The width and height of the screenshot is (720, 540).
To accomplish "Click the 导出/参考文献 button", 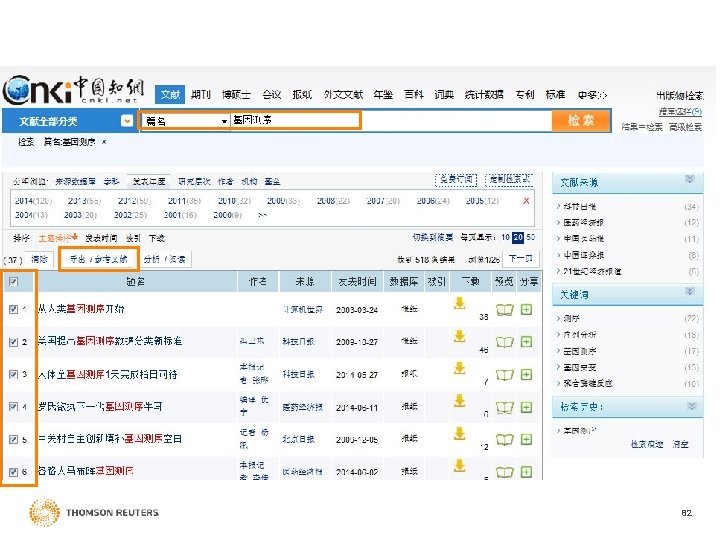I will pos(99,259).
